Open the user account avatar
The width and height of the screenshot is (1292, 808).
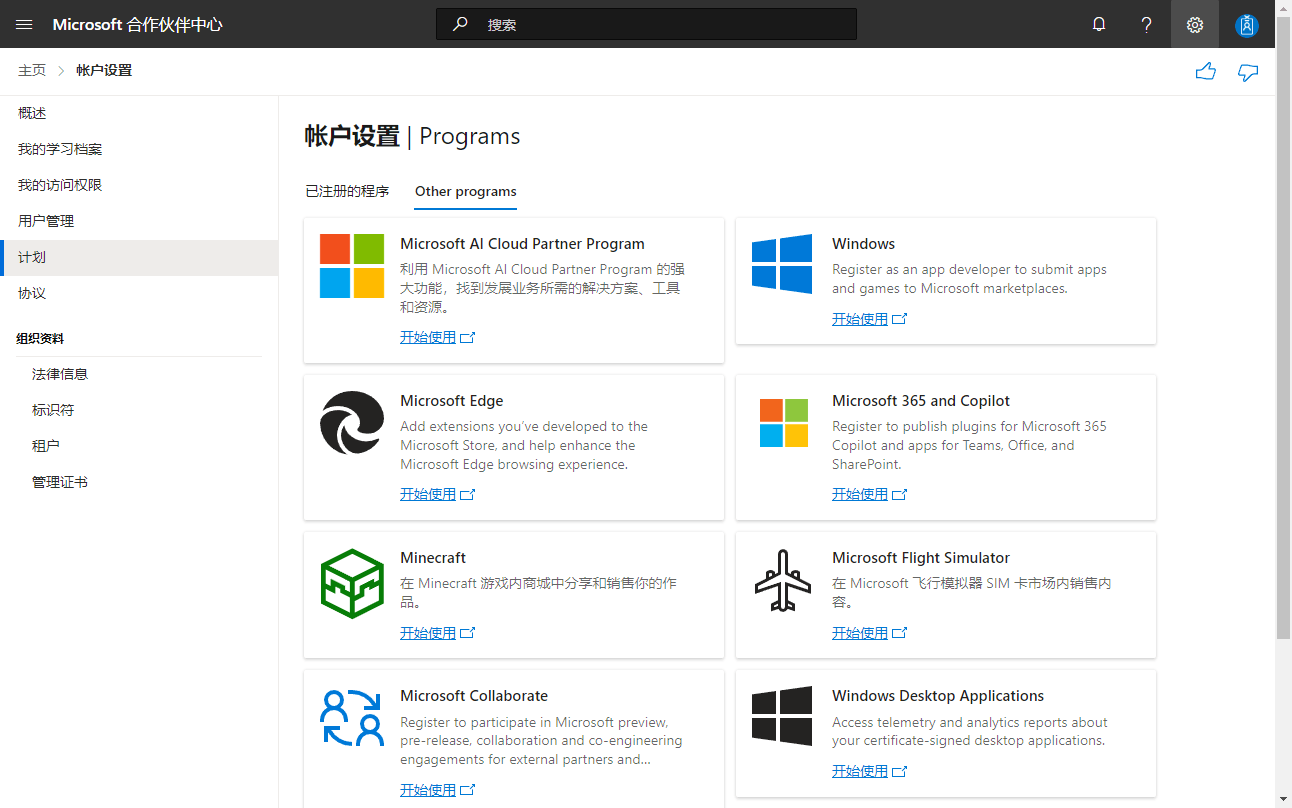(1247, 24)
